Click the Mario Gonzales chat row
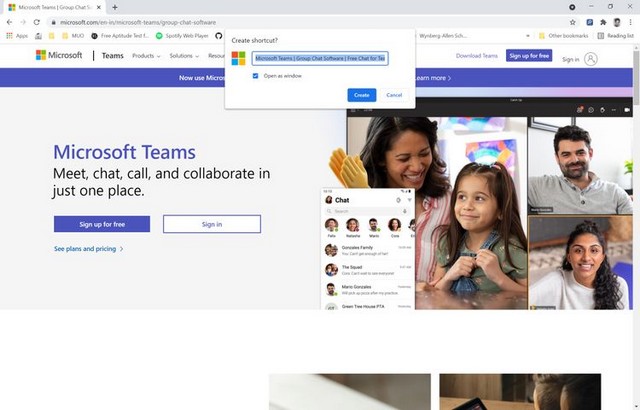 click(x=369, y=290)
